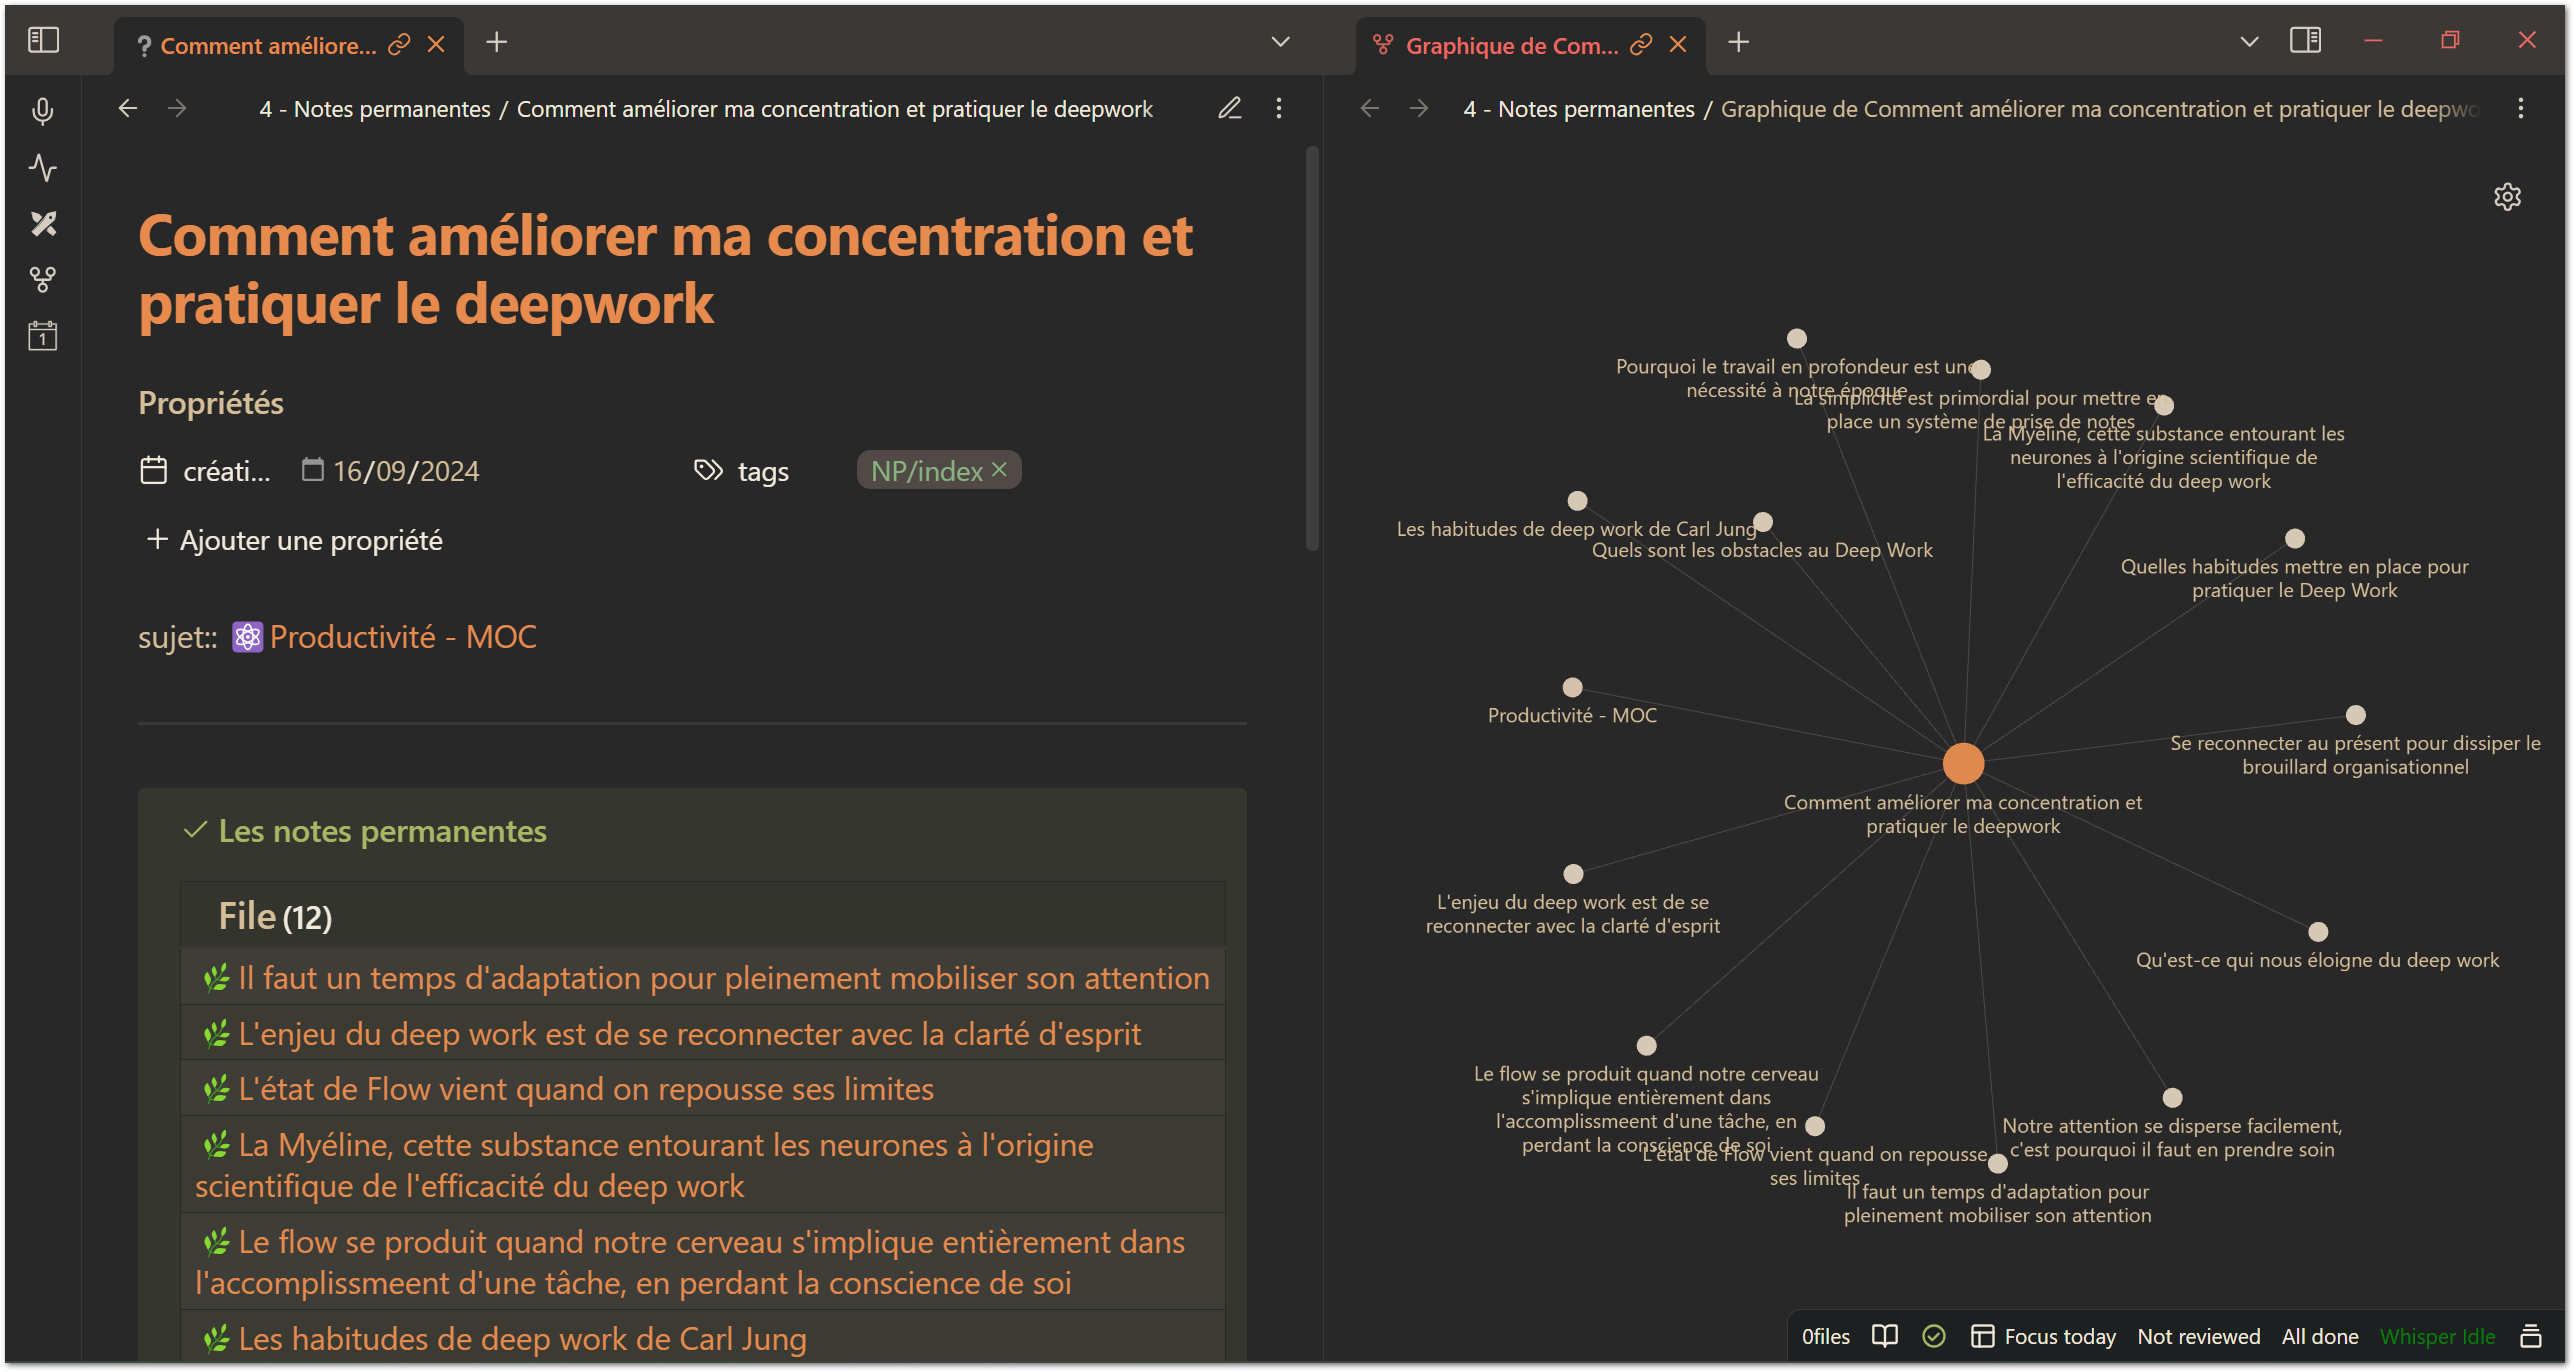Click the green sync checkmark status icon

(1933, 1336)
